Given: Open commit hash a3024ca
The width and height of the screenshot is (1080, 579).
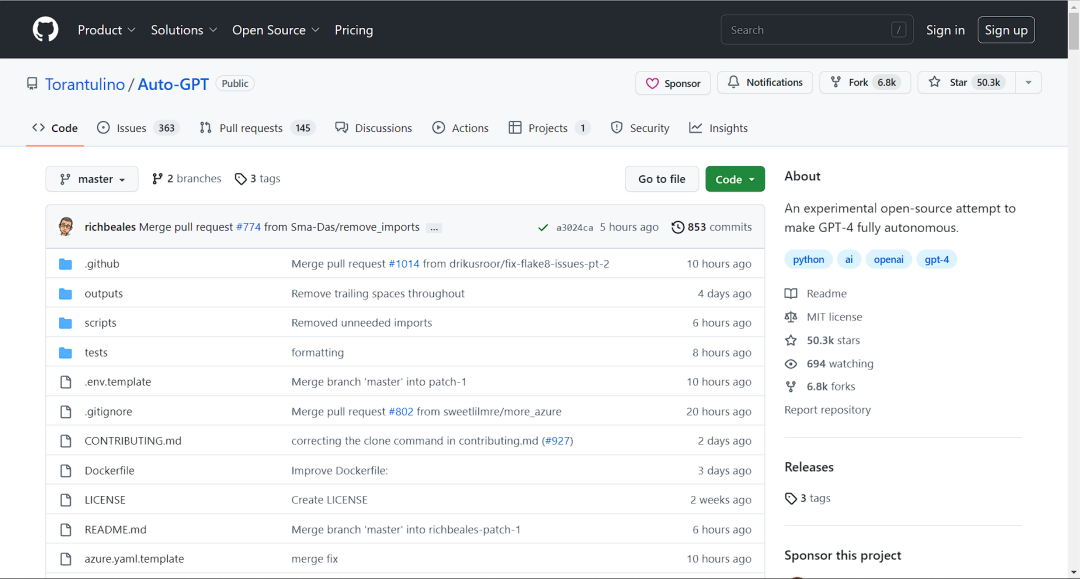Looking at the screenshot, I should pyautogui.click(x=574, y=228).
